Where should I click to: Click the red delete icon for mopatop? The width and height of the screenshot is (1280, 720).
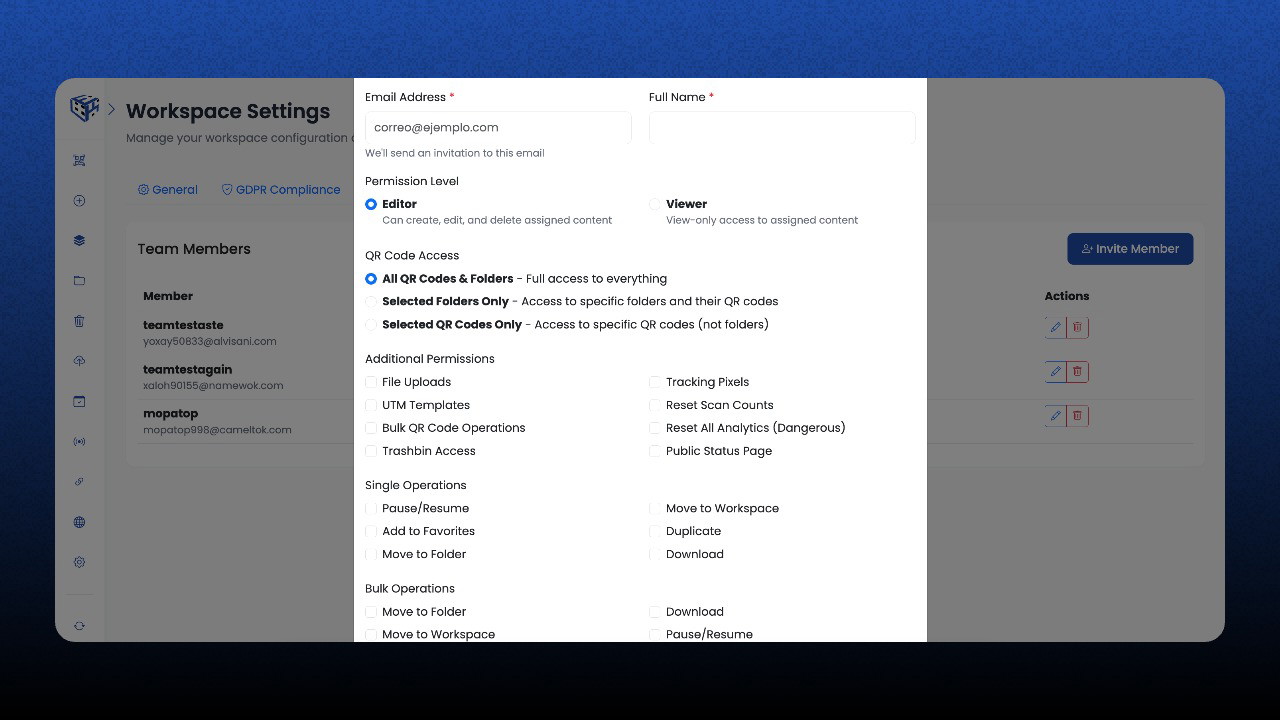[1077, 416]
